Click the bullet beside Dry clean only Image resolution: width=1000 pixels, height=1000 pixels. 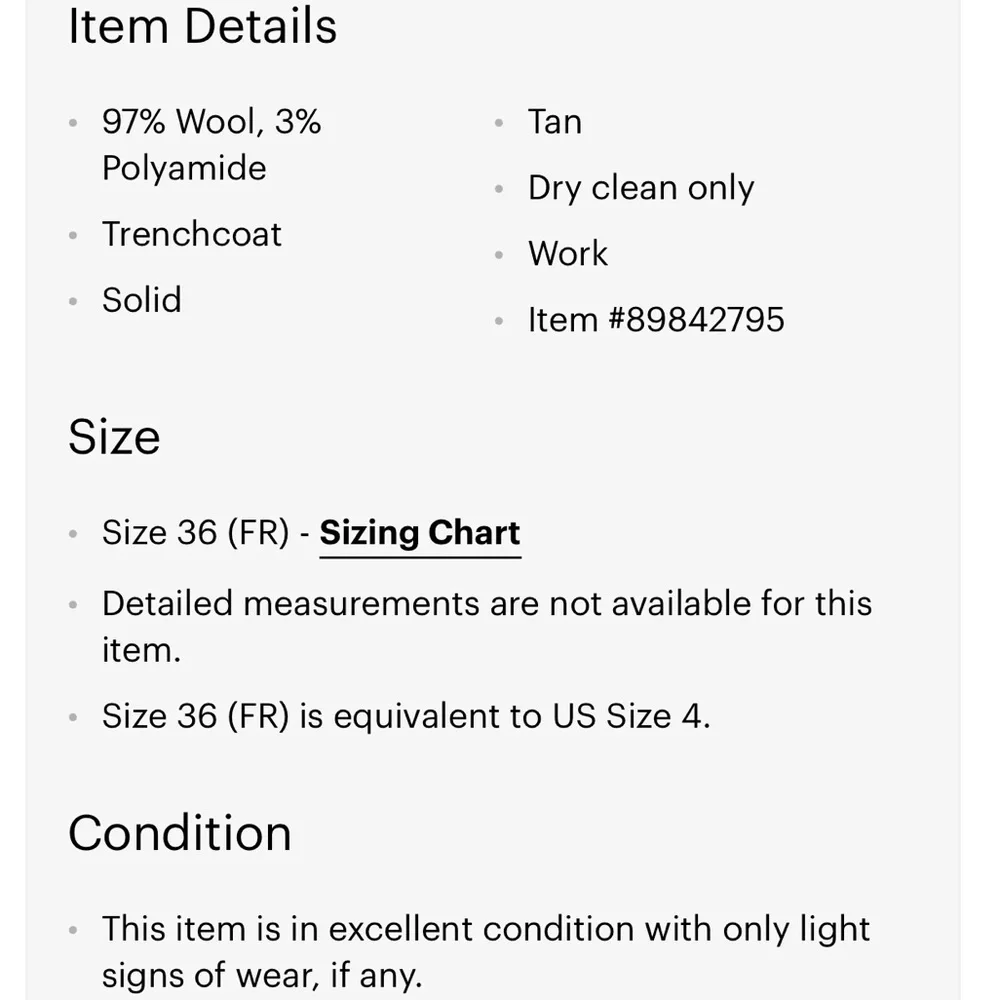pyautogui.click(x=499, y=190)
